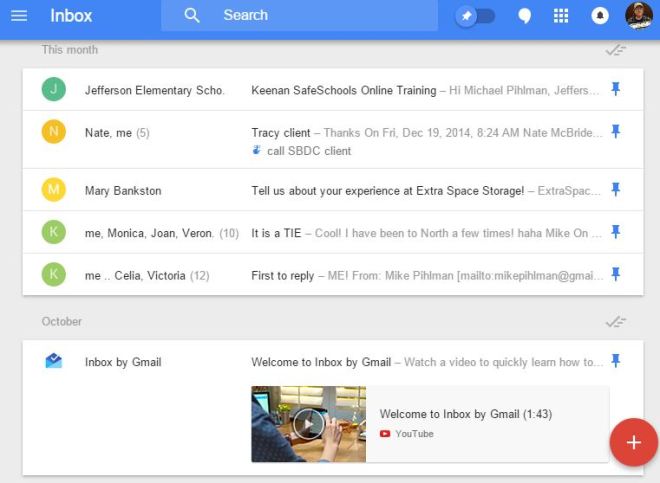The width and height of the screenshot is (660, 483).
Task: Click the Inbox title in the header
Action: tap(71, 16)
